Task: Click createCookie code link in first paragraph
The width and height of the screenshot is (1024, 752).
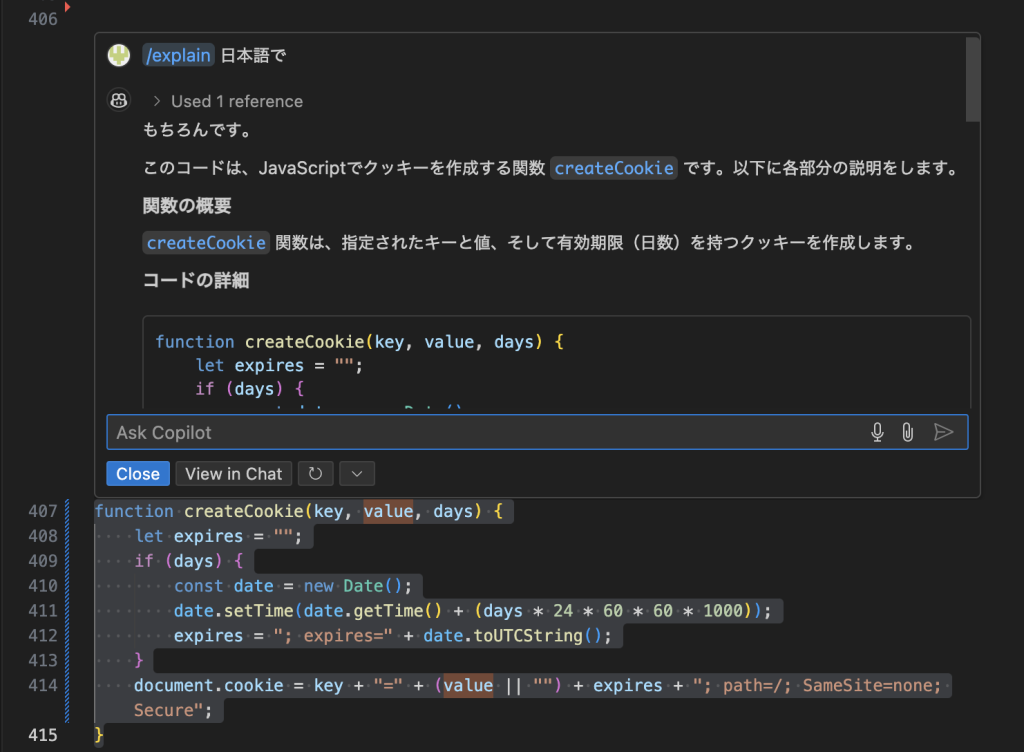Action: [613, 168]
